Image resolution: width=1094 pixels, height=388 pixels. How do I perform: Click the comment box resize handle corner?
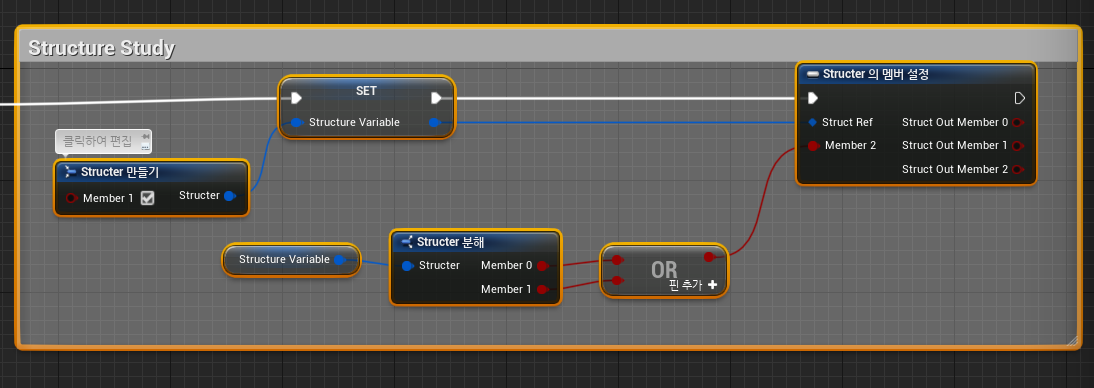click(1072, 340)
